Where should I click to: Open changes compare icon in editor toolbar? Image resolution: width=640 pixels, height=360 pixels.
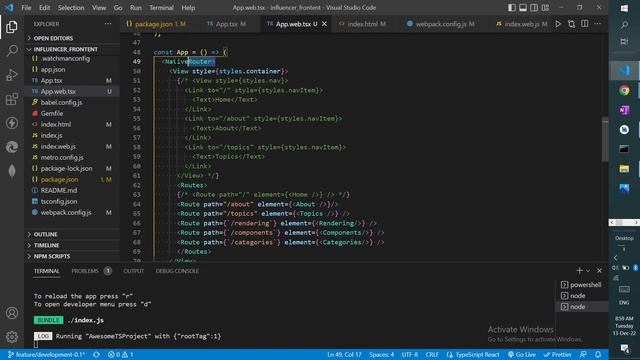click(571, 24)
